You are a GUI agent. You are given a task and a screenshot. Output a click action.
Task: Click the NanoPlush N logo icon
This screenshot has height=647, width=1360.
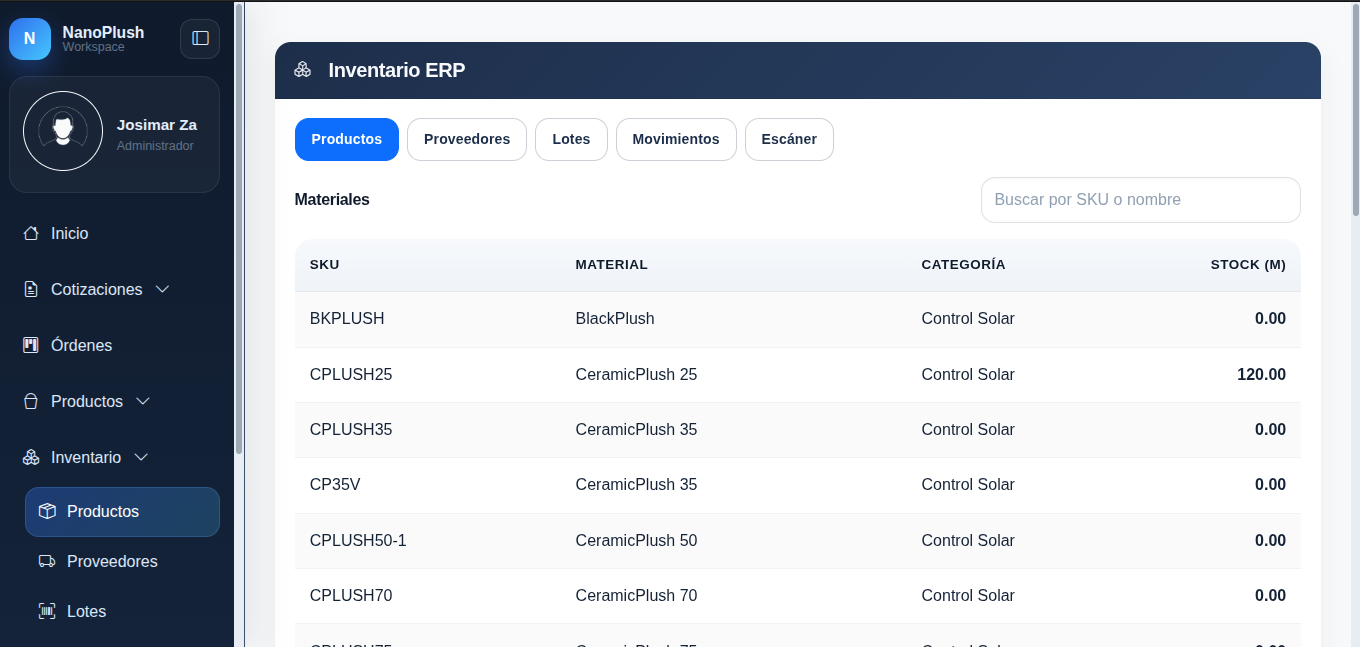(30, 39)
